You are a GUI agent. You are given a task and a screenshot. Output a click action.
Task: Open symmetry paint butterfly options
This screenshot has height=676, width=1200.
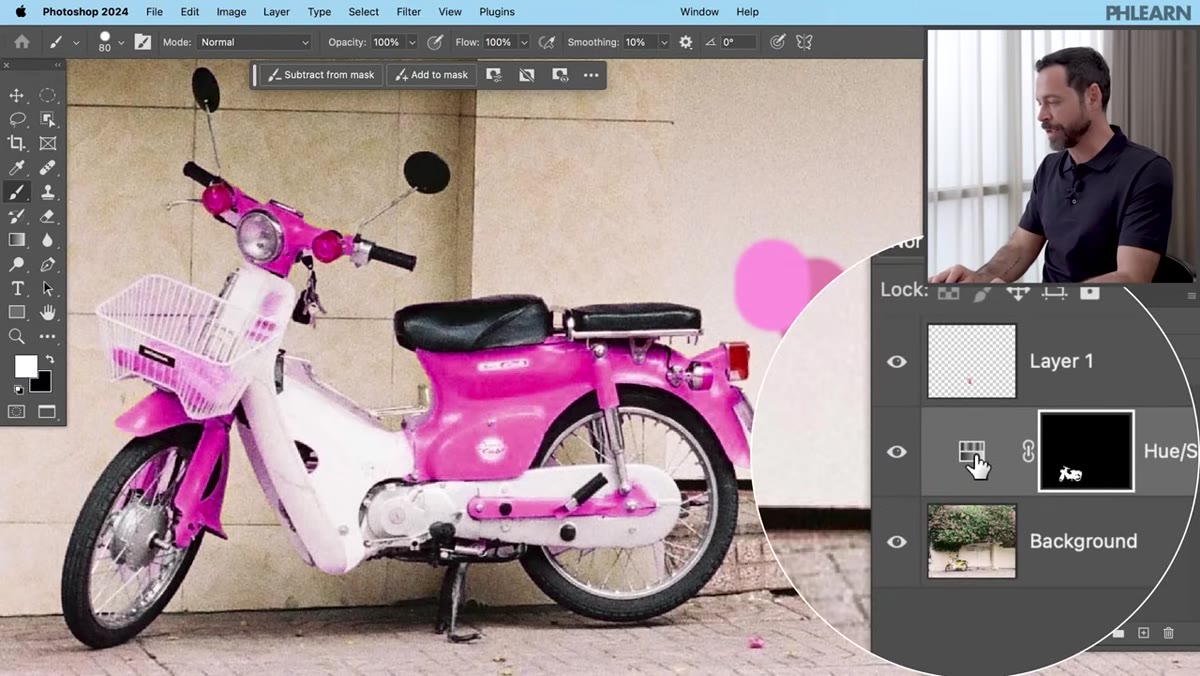click(x=803, y=42)
